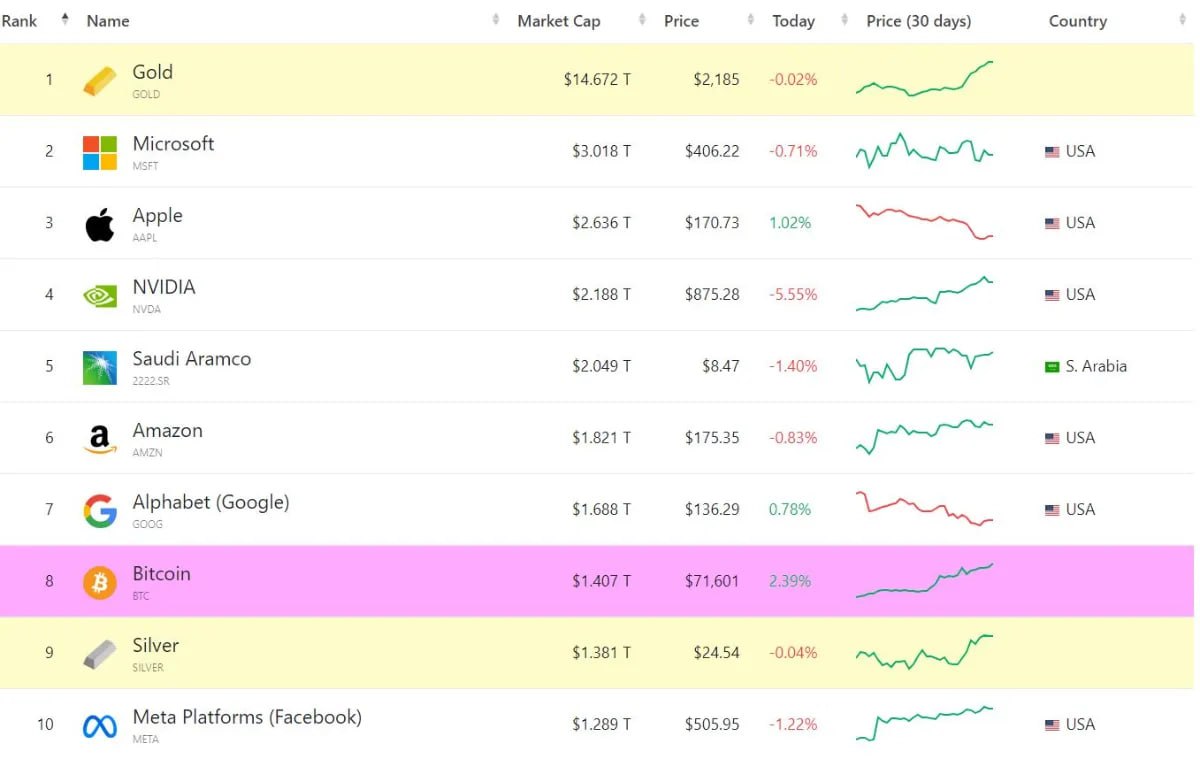Image resolution: width=1200 pixels, height=759 pixels.
Task: Open the Meta Platforms (Facebook) link
Action: click(247, 717)
